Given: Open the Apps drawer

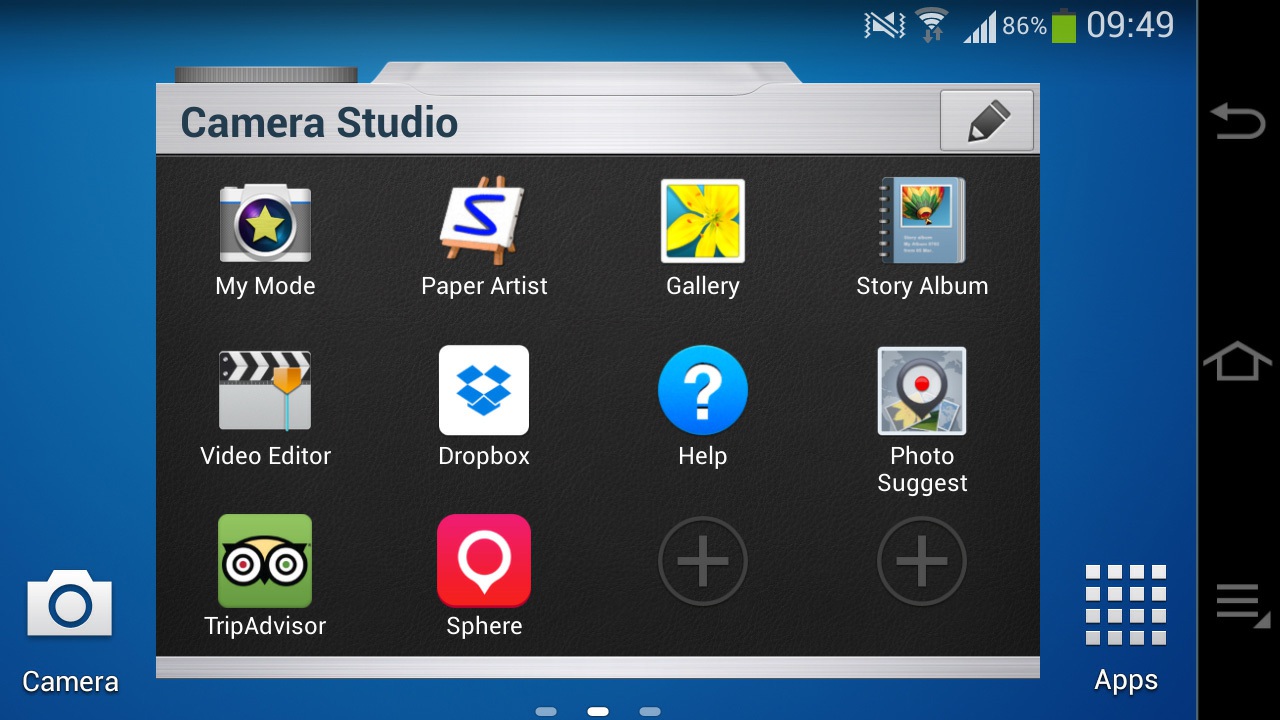Looking at the screenshot, I should coord(1126,629).
